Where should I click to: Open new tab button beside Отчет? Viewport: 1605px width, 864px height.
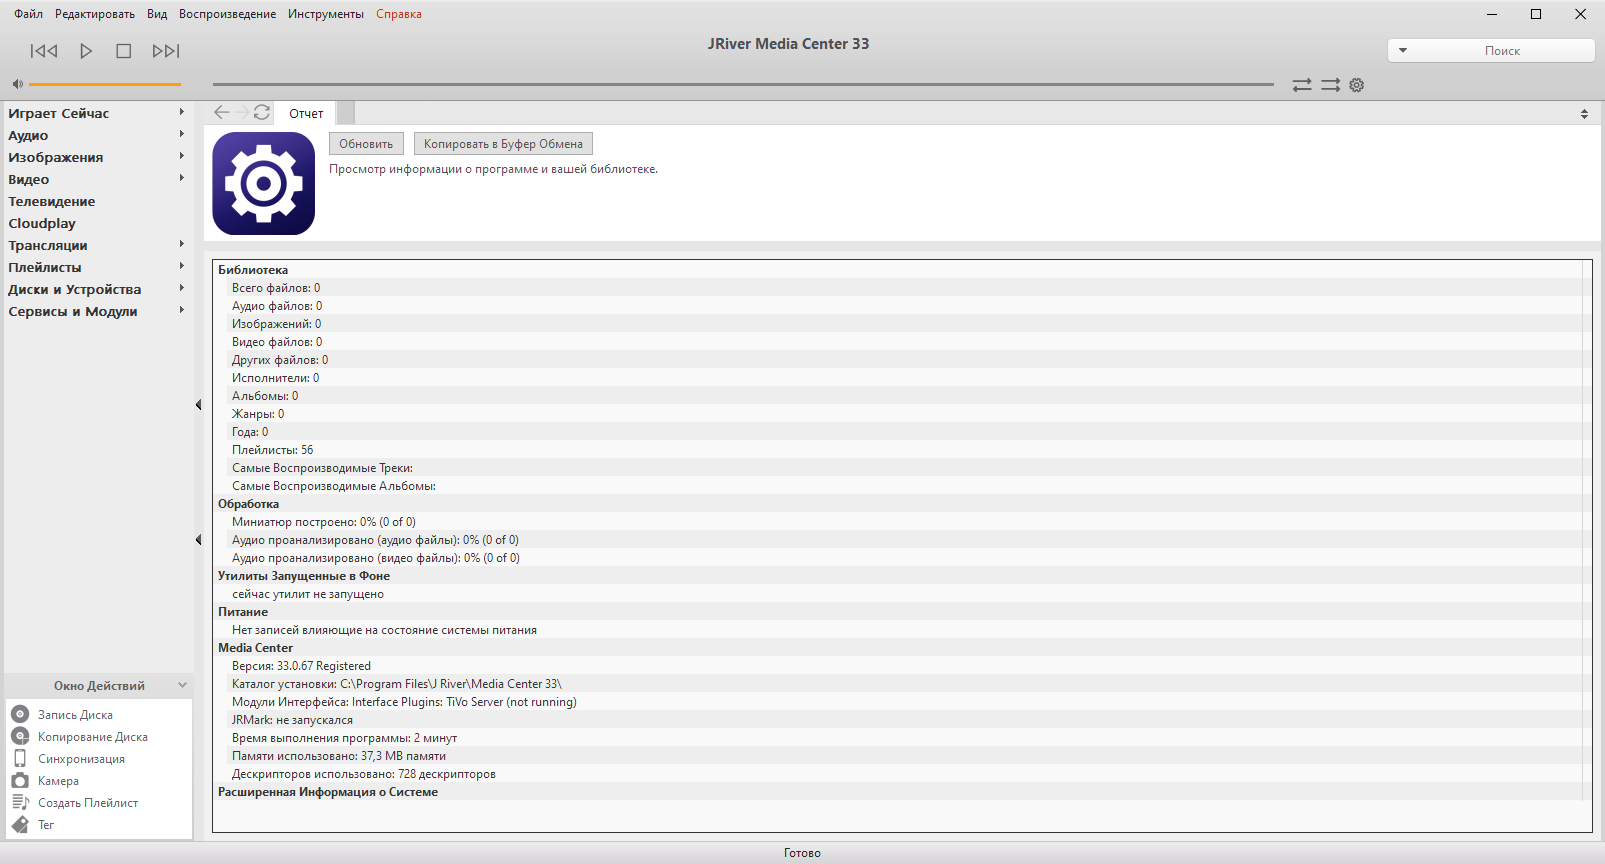tap(346, 113)
